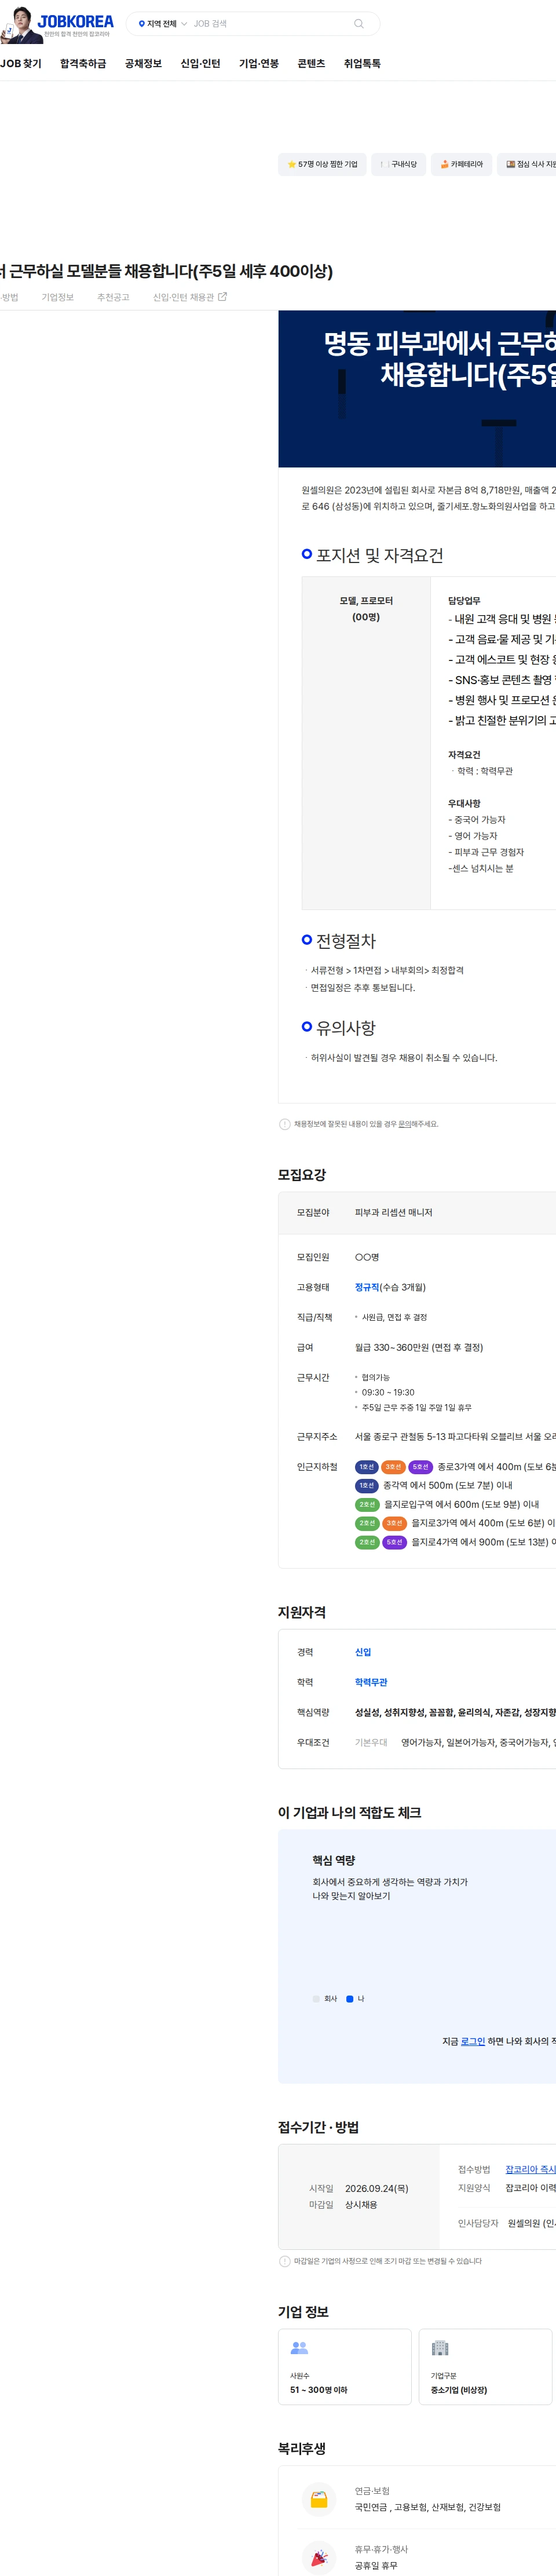Open the 신입·인턴 menu

tap(200, 63)
